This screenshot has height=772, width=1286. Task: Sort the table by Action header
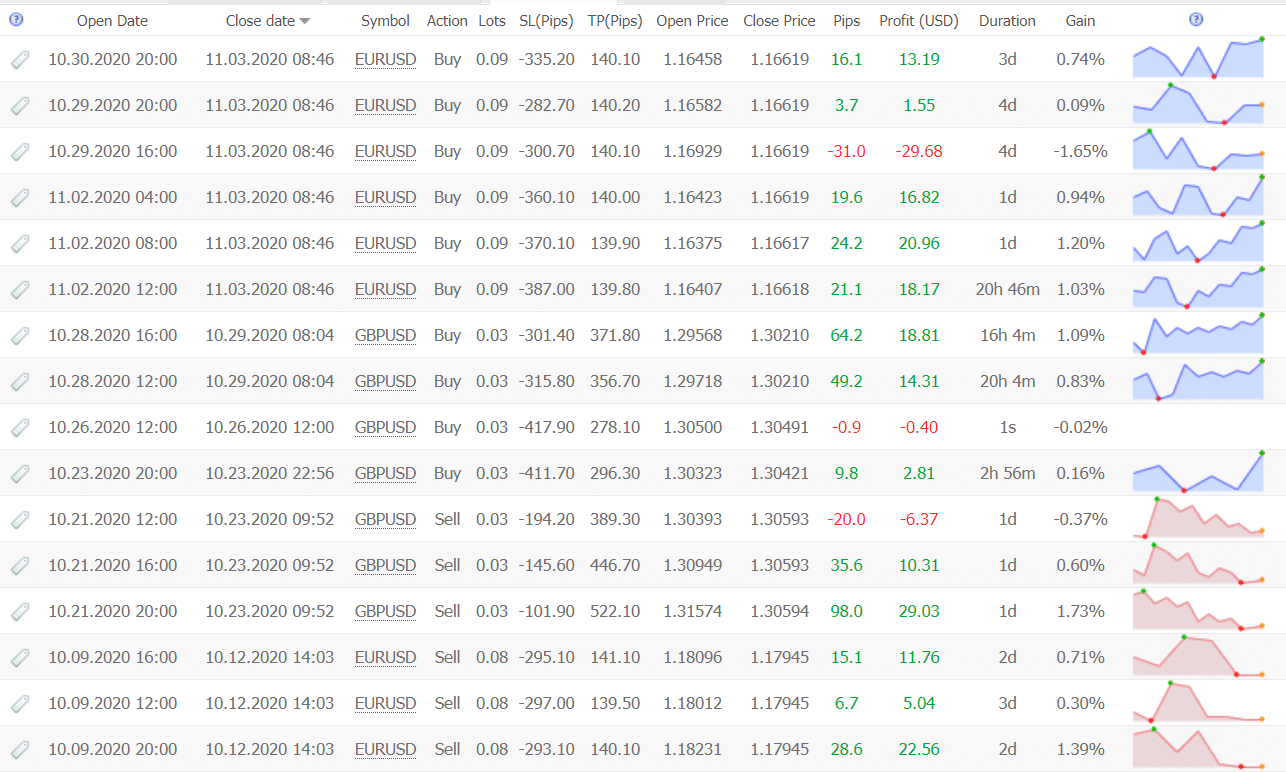[x=447, y=20]
